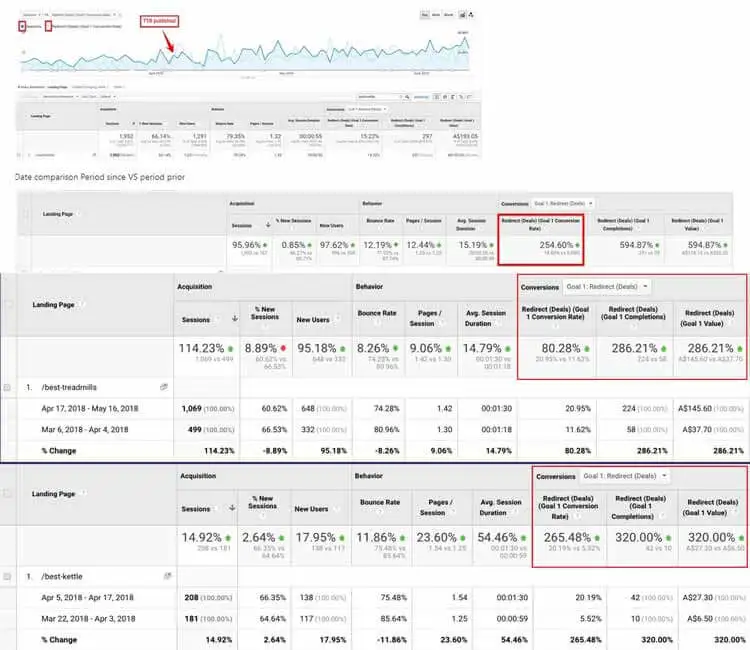This screenshot has width=750, height=650.
Task: Toggle Sessions metric checkbox above the graph
Action: 22,26
